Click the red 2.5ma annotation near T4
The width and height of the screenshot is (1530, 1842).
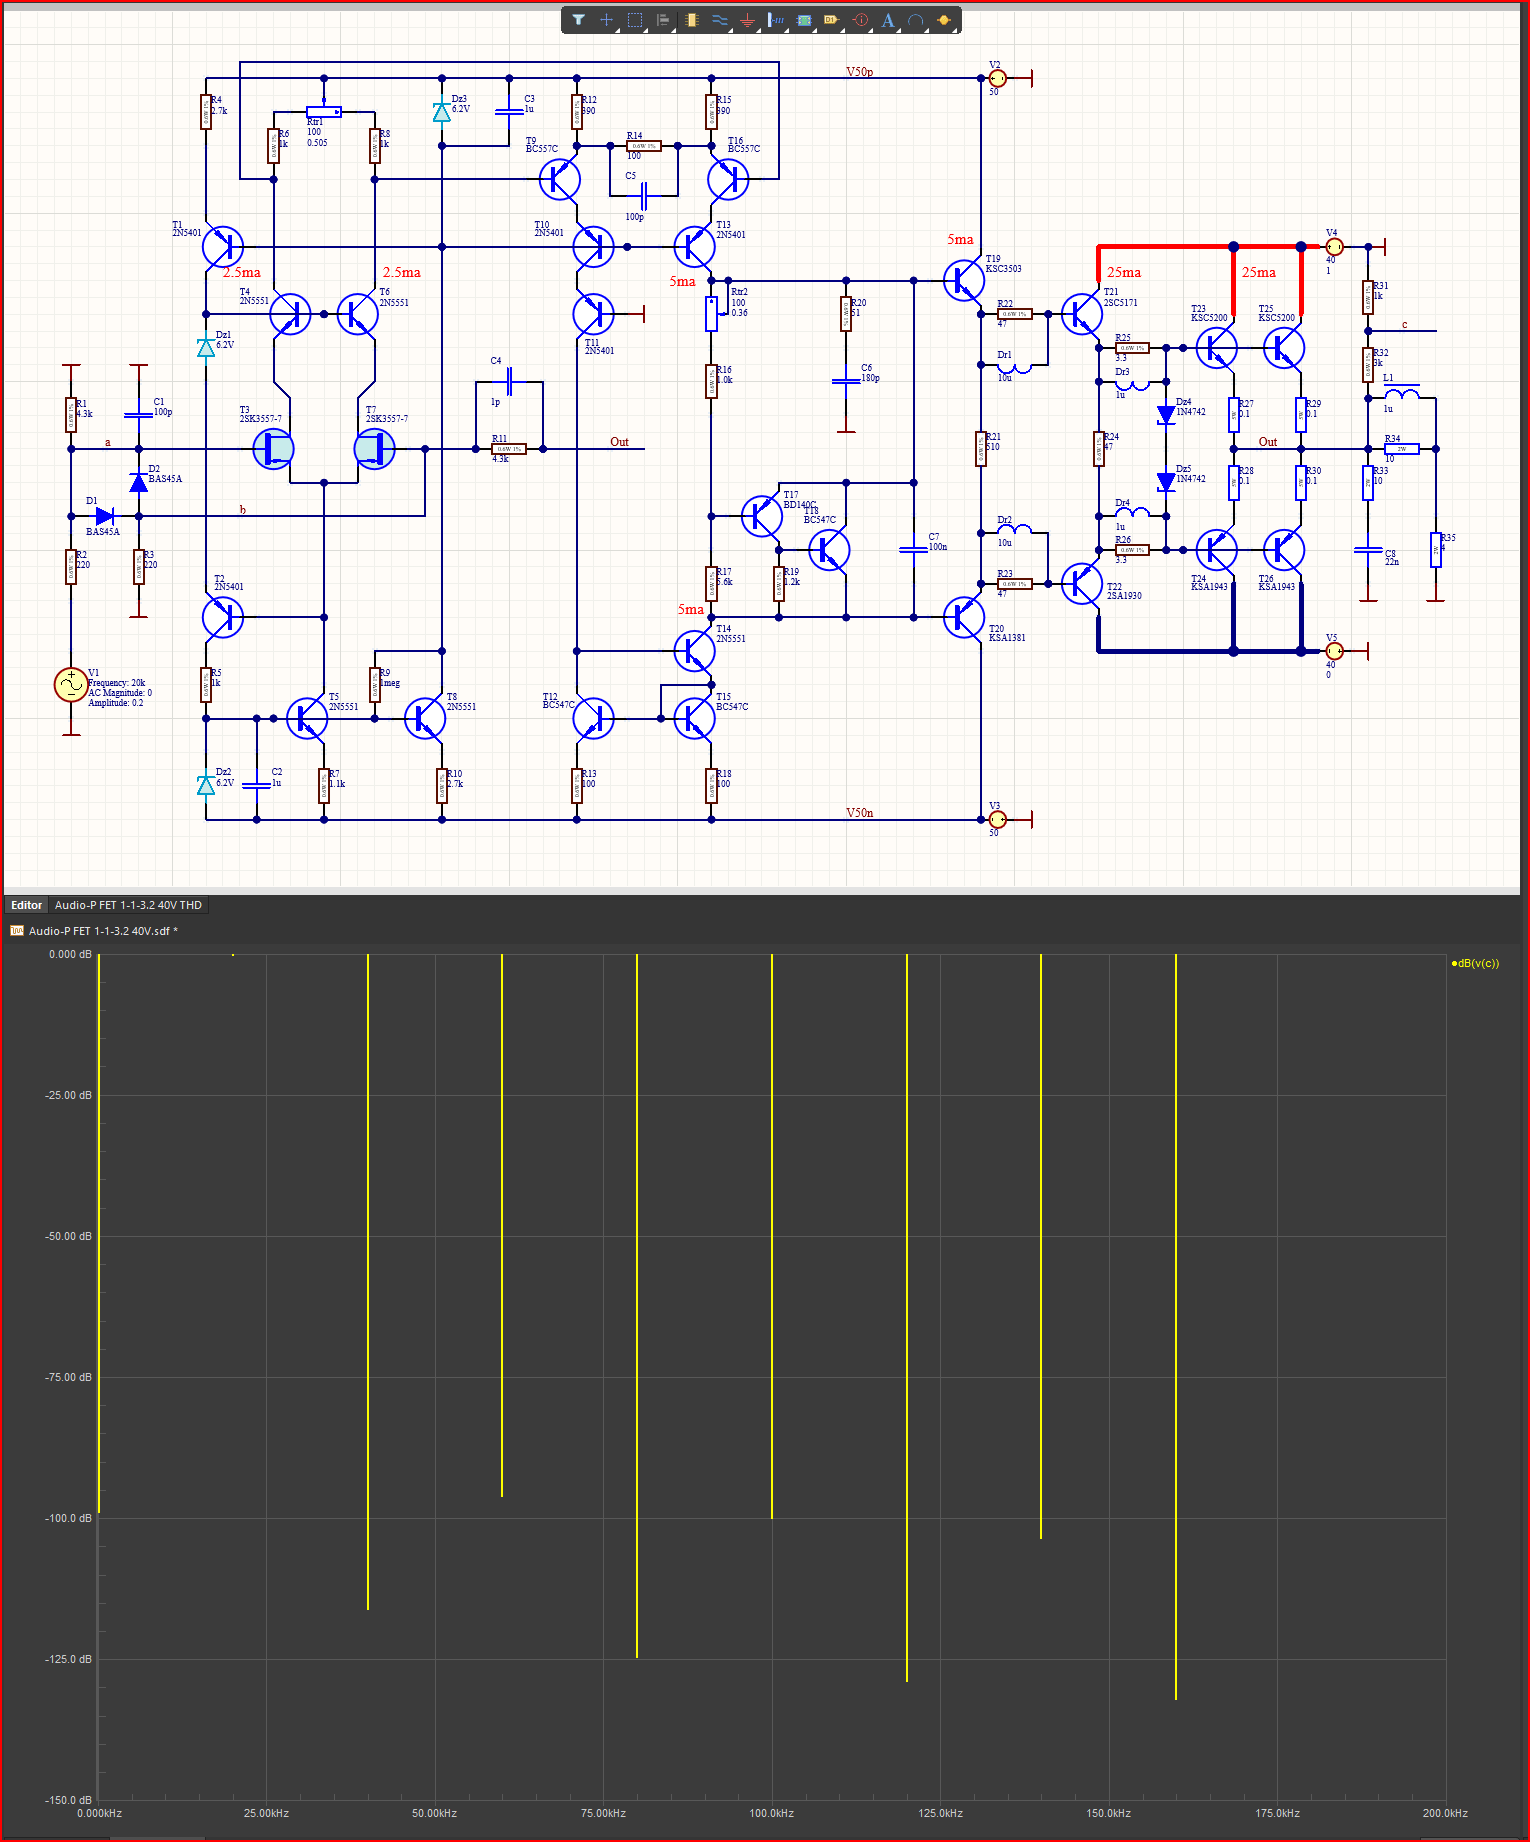[x=241, y=272]
